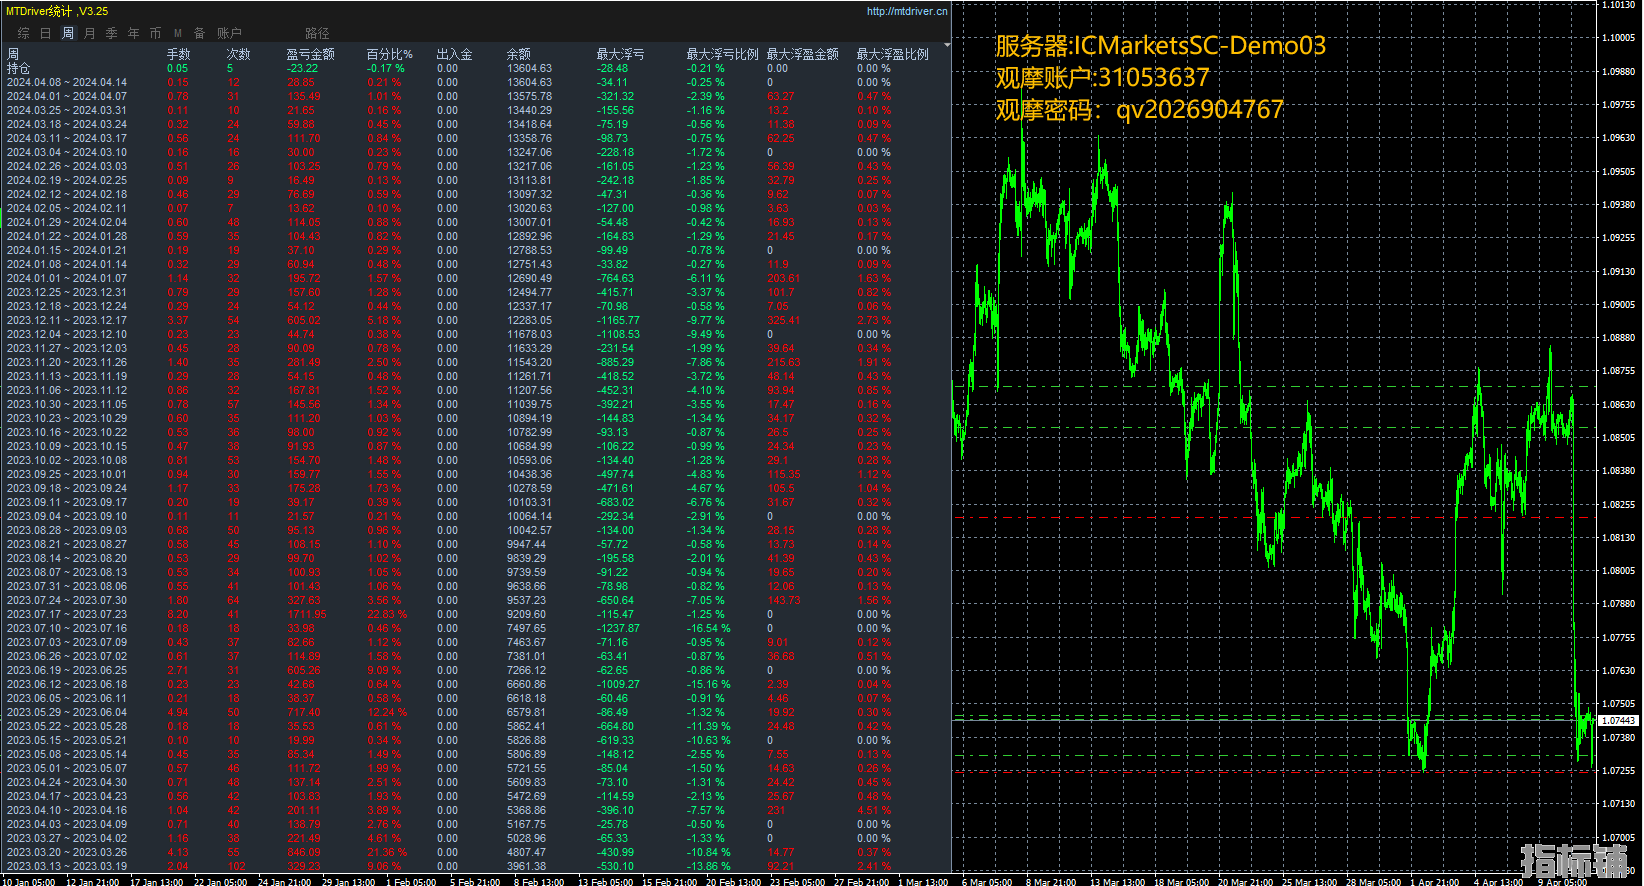The height and width of the screenshot is (886, 1644).
Task: Click the 路径 path button
Action: pyautogui.click(x=317, y=33)
